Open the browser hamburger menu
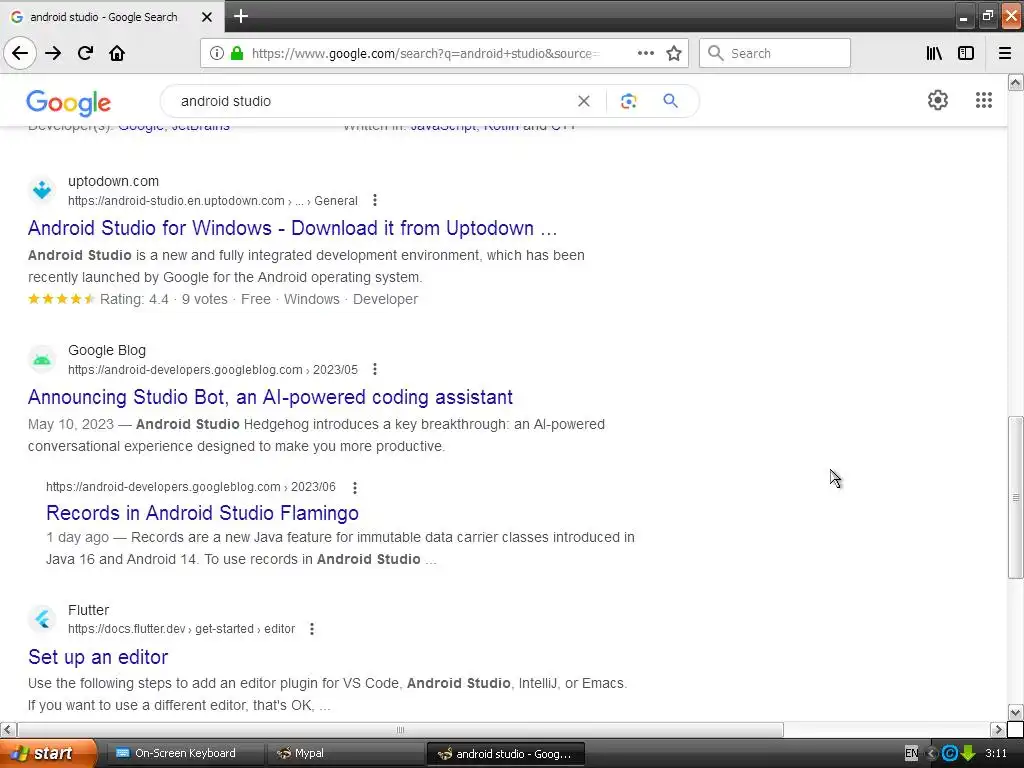 pyautogui.click(x=1005, y=53)
